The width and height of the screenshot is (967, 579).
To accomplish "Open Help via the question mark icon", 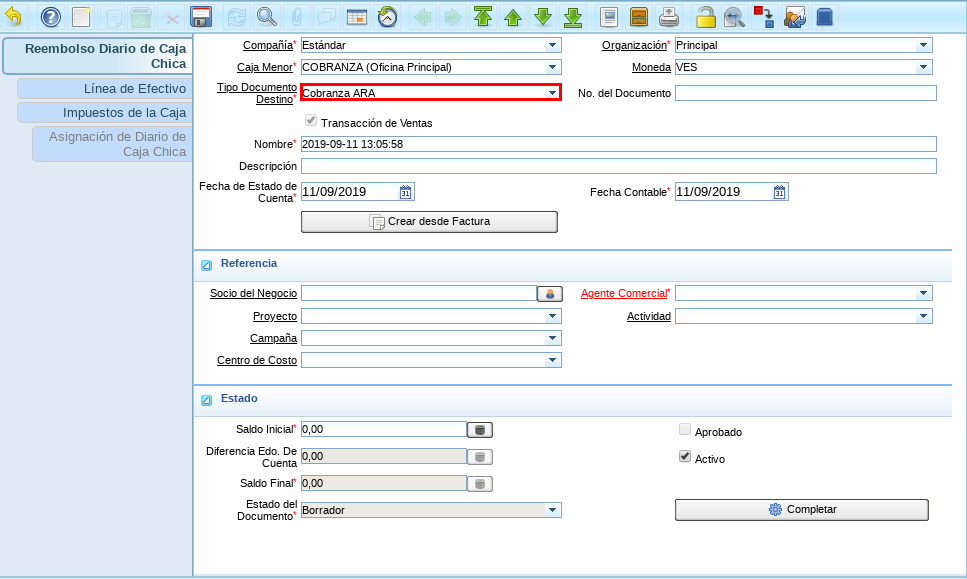I will 50,17.
